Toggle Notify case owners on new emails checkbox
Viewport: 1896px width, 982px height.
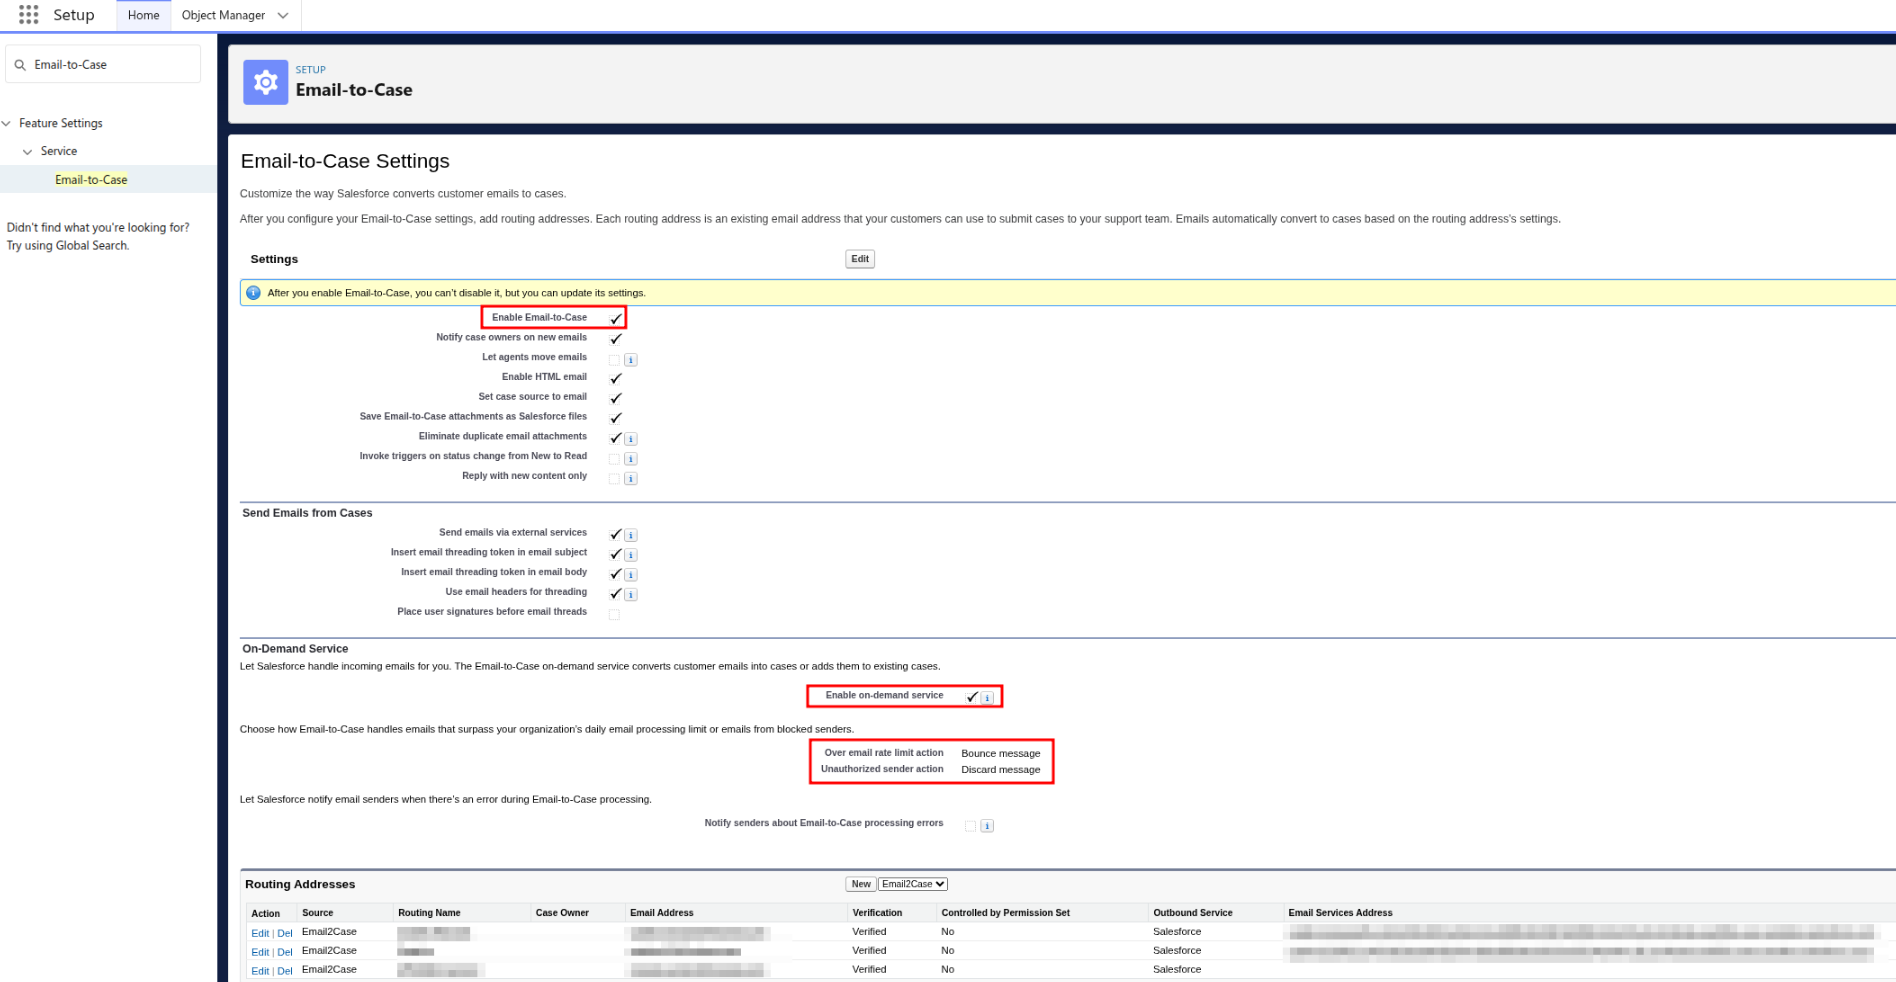point(615,338)
